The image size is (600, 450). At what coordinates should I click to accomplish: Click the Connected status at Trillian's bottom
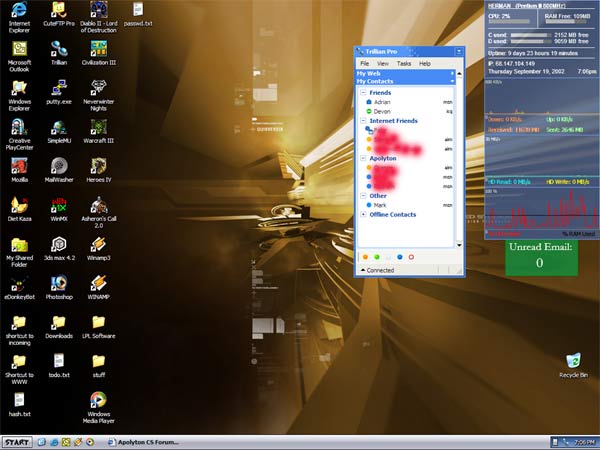(x=380, y=270)
